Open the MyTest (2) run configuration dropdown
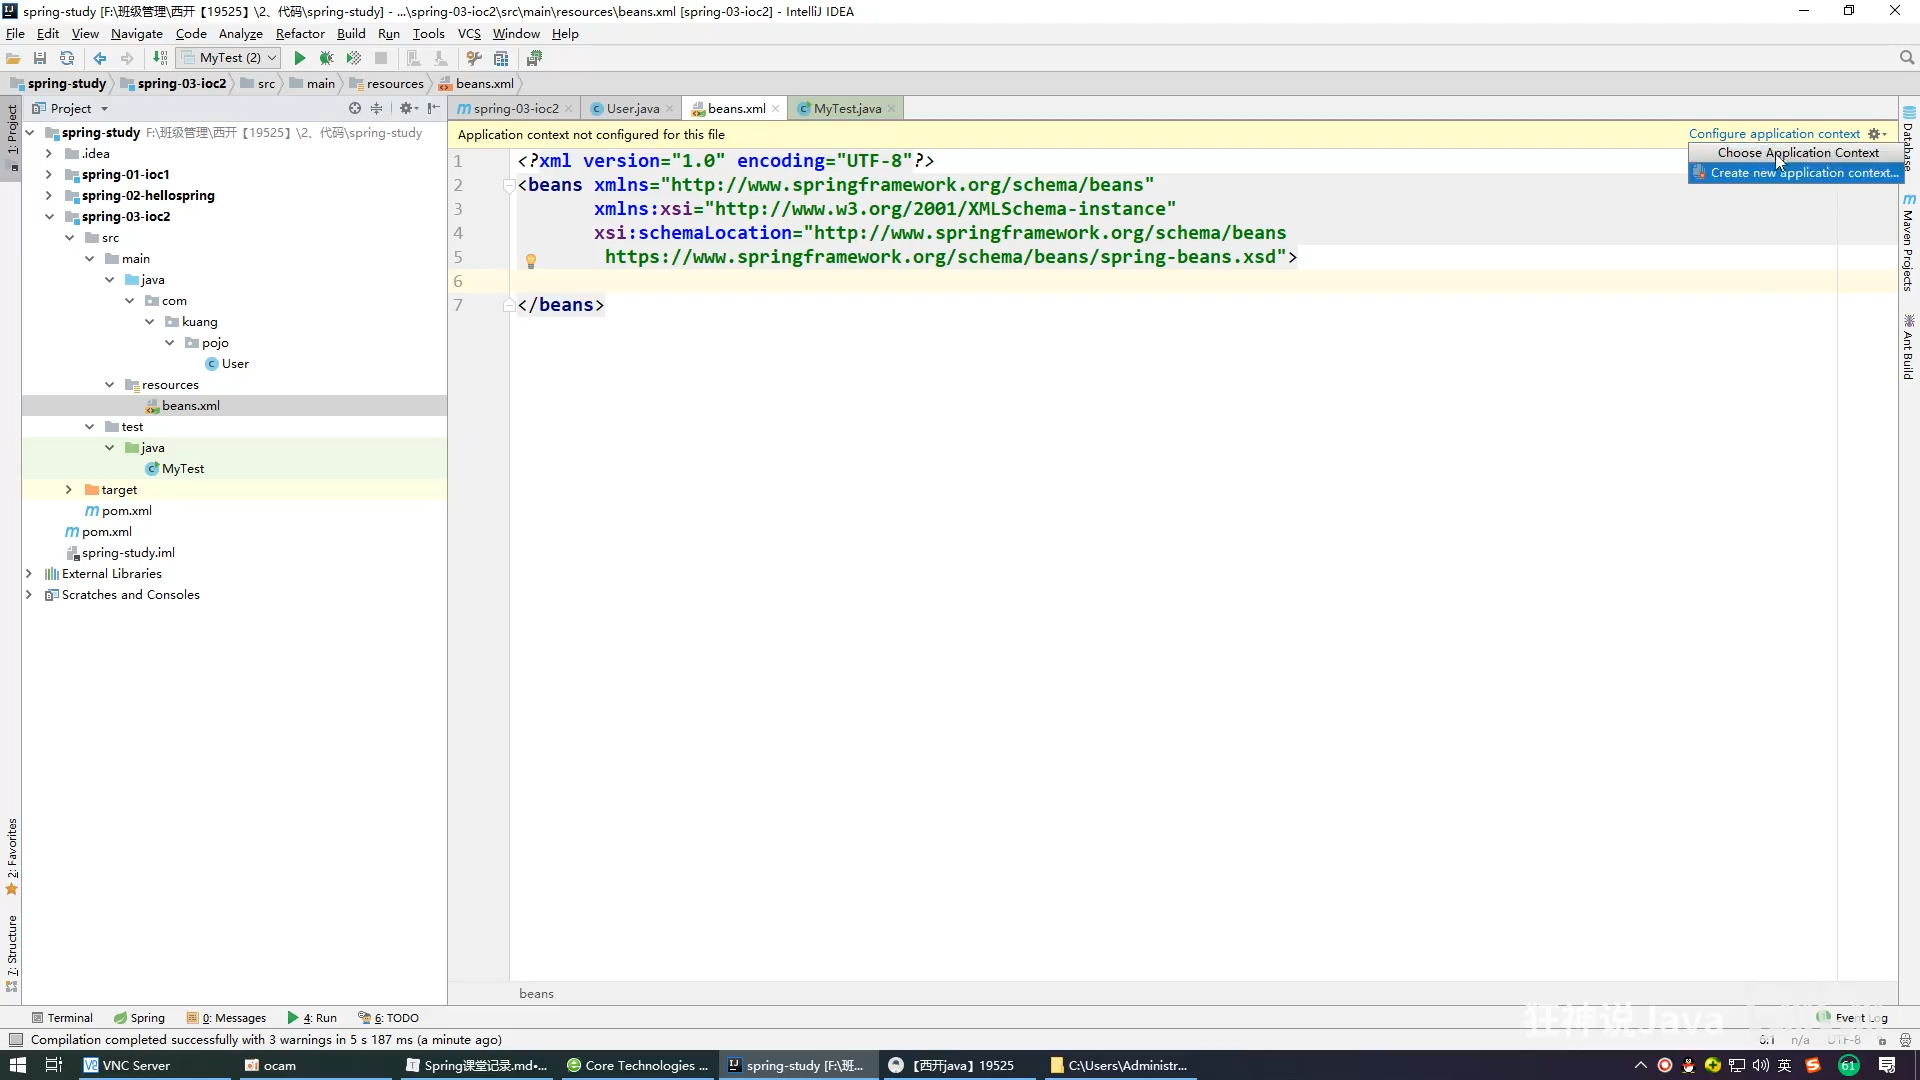 coord(228,58)
